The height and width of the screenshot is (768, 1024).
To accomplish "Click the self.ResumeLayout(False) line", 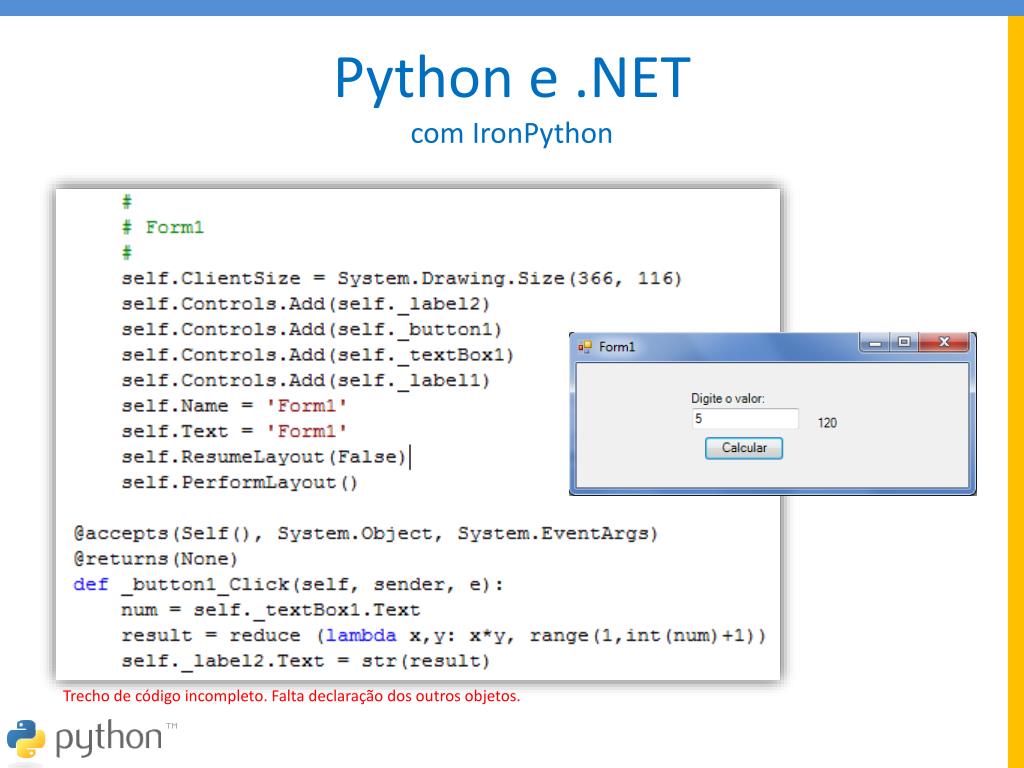I will (264, 457).
